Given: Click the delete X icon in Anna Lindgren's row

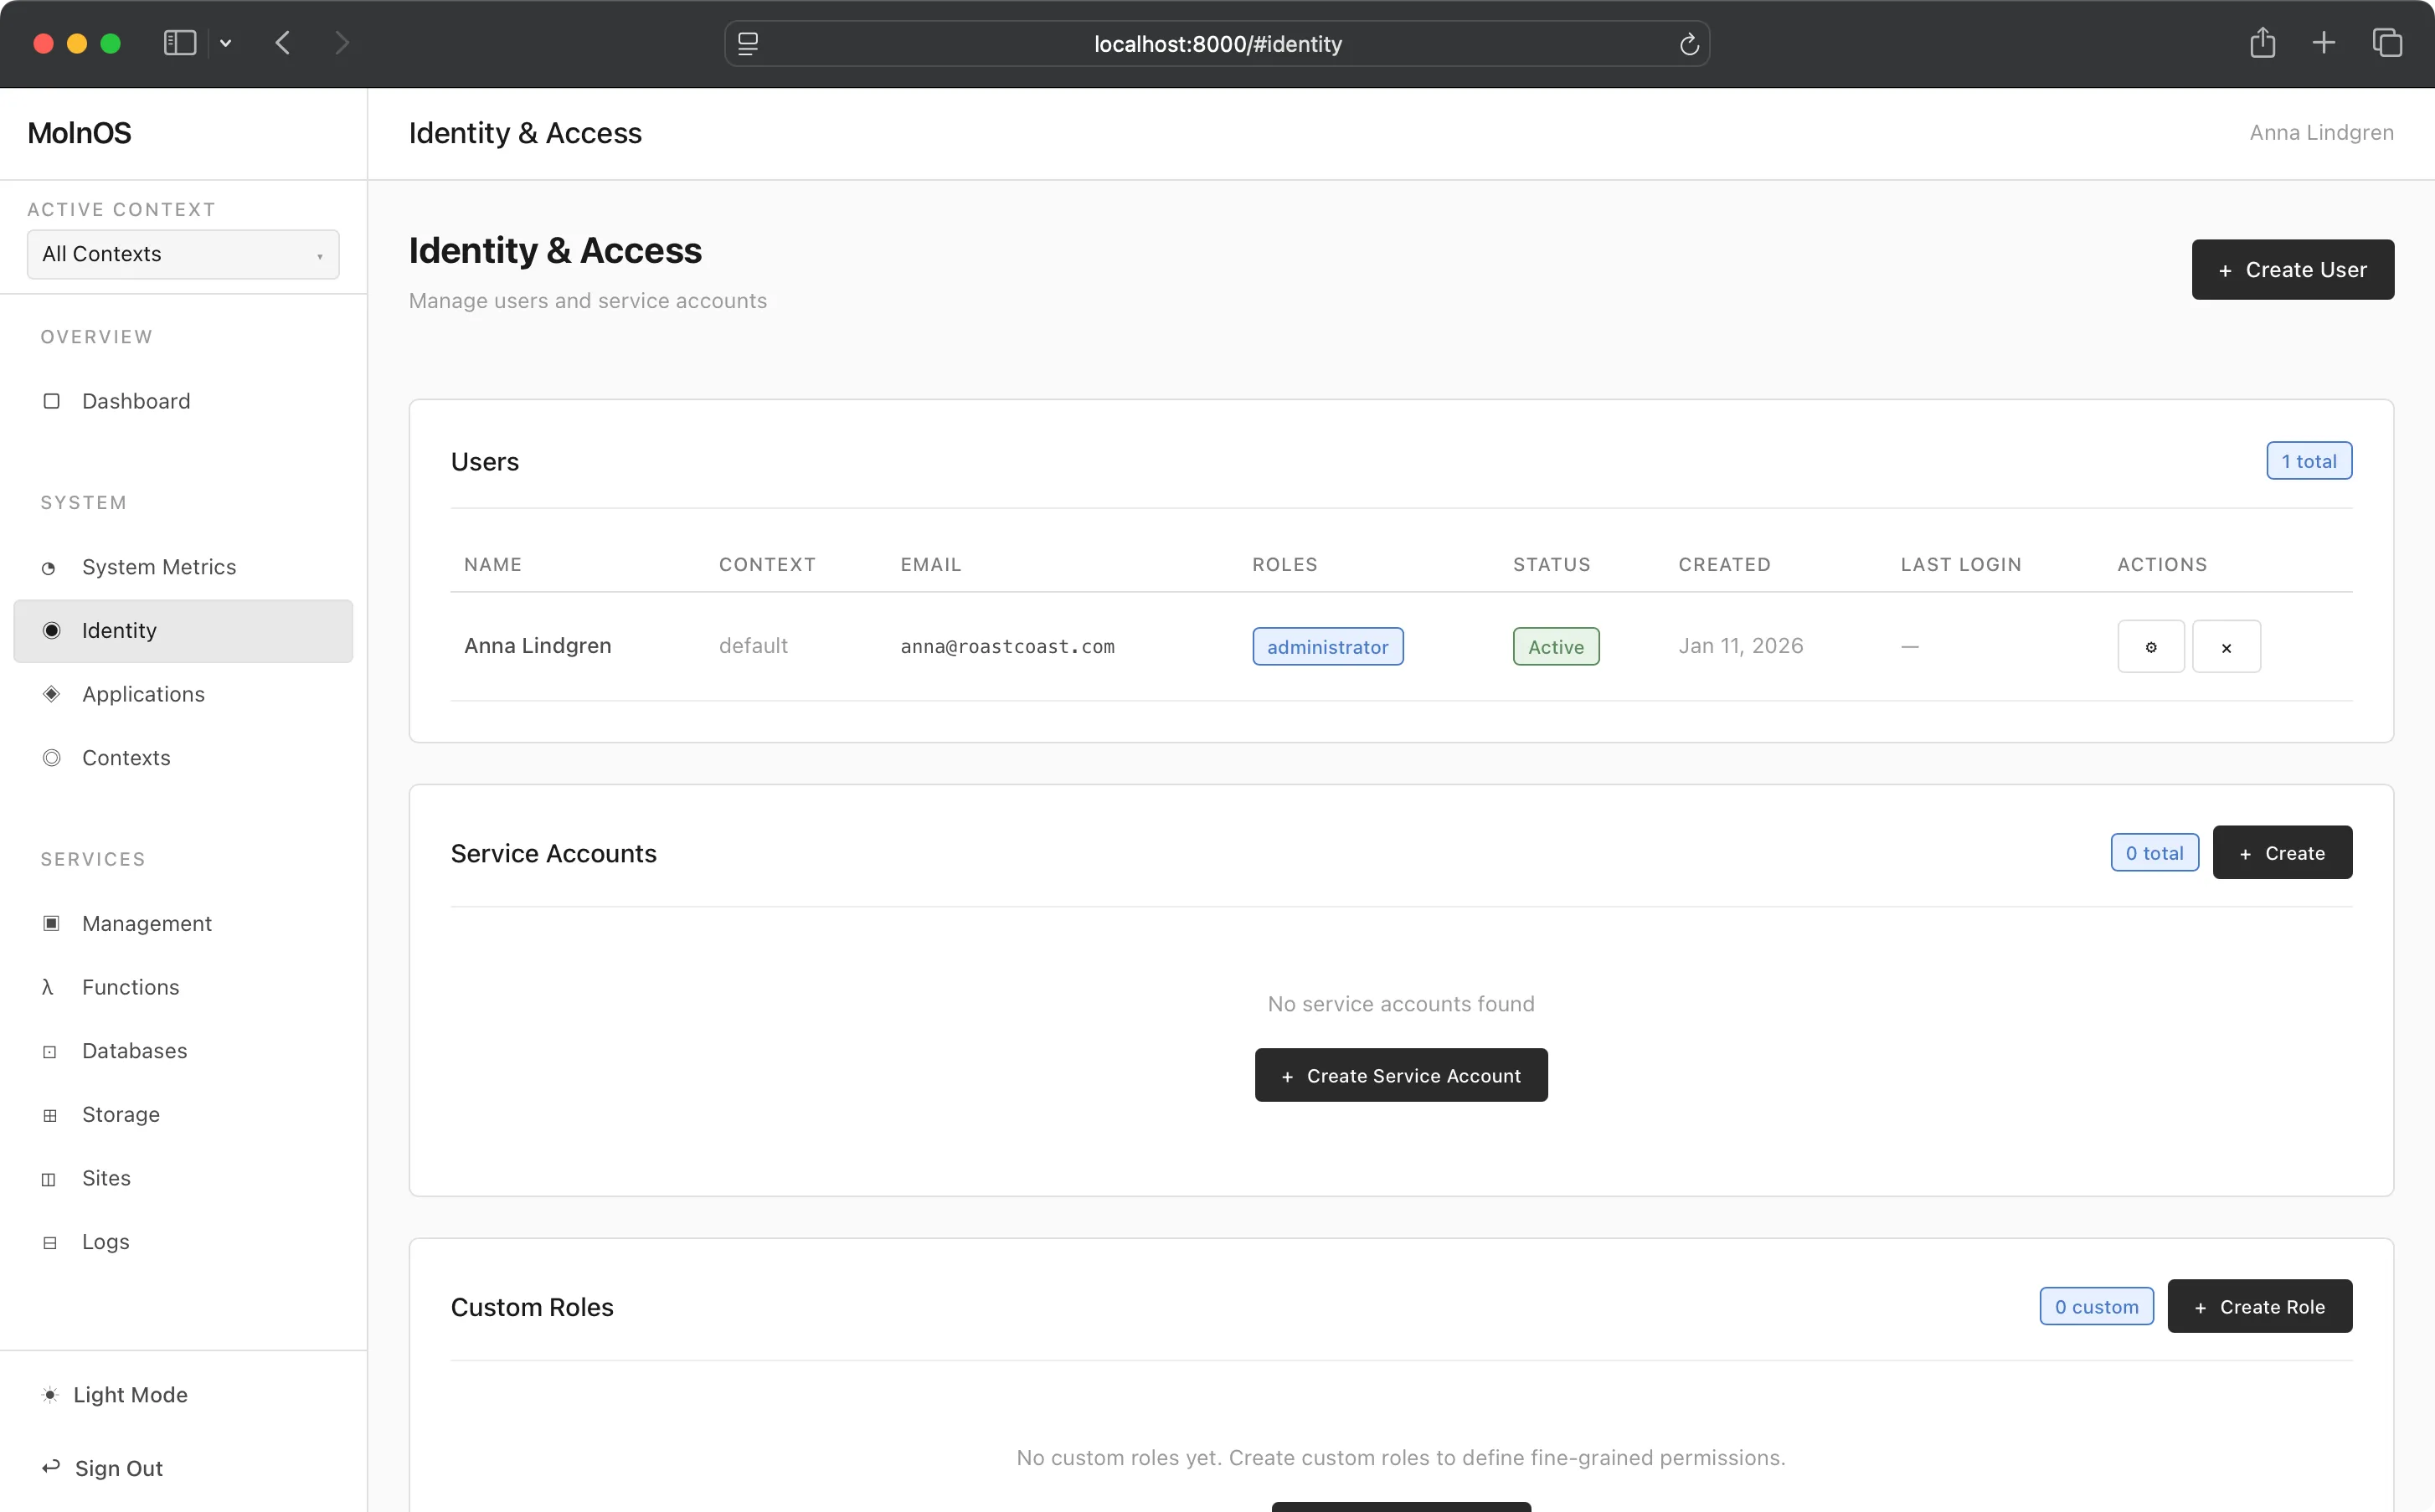Looking at the screenshot, I should 2226,647.
